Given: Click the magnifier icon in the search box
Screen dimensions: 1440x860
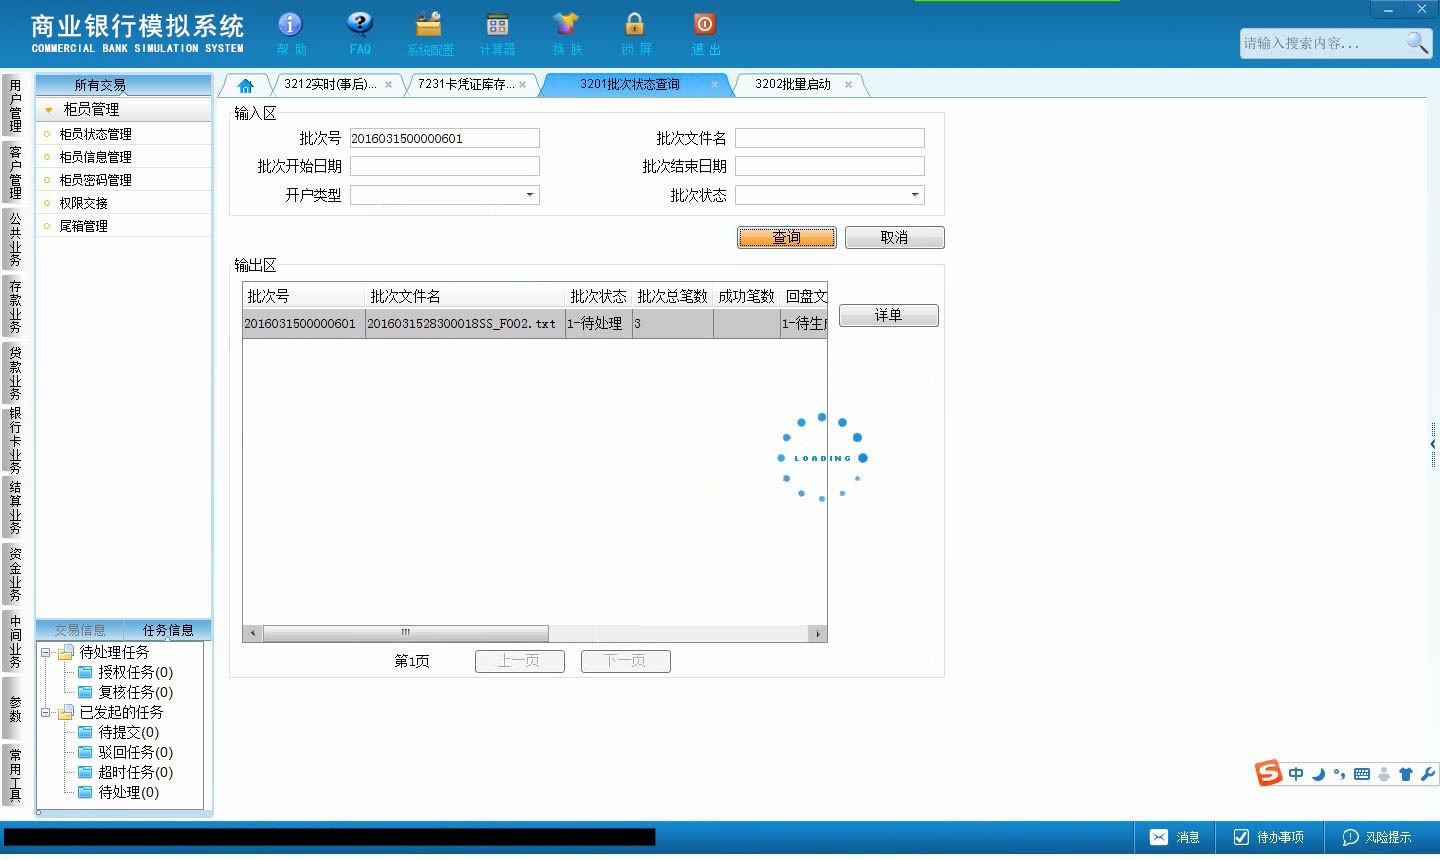Looking at the screenshot, I should (1416, 42).
